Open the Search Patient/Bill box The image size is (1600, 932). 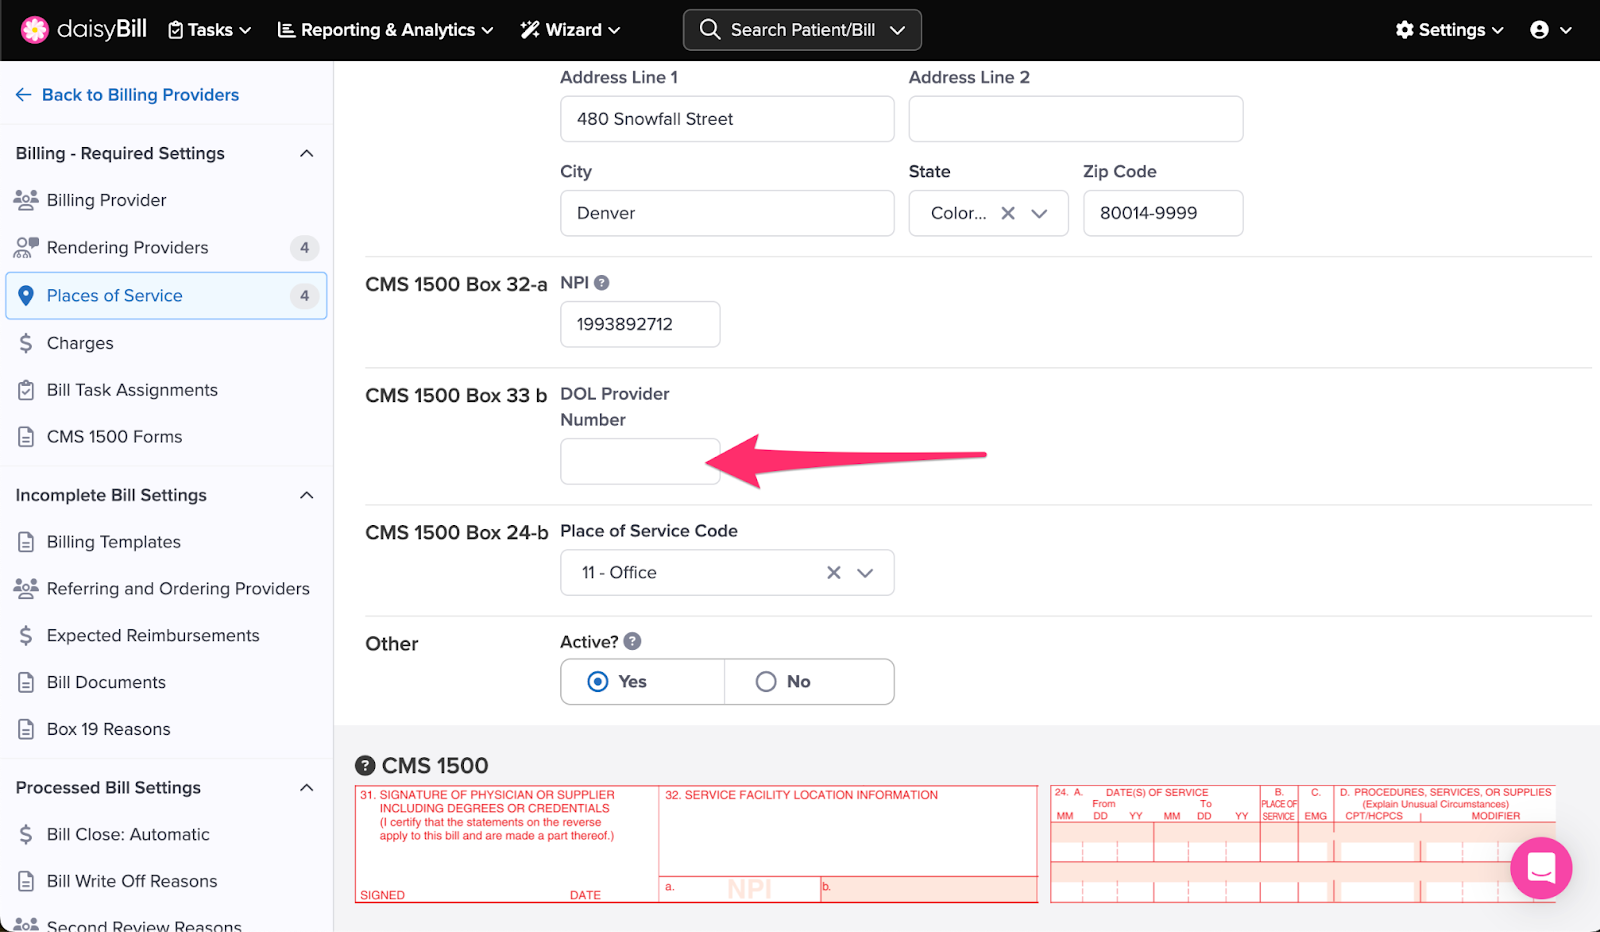802,30
